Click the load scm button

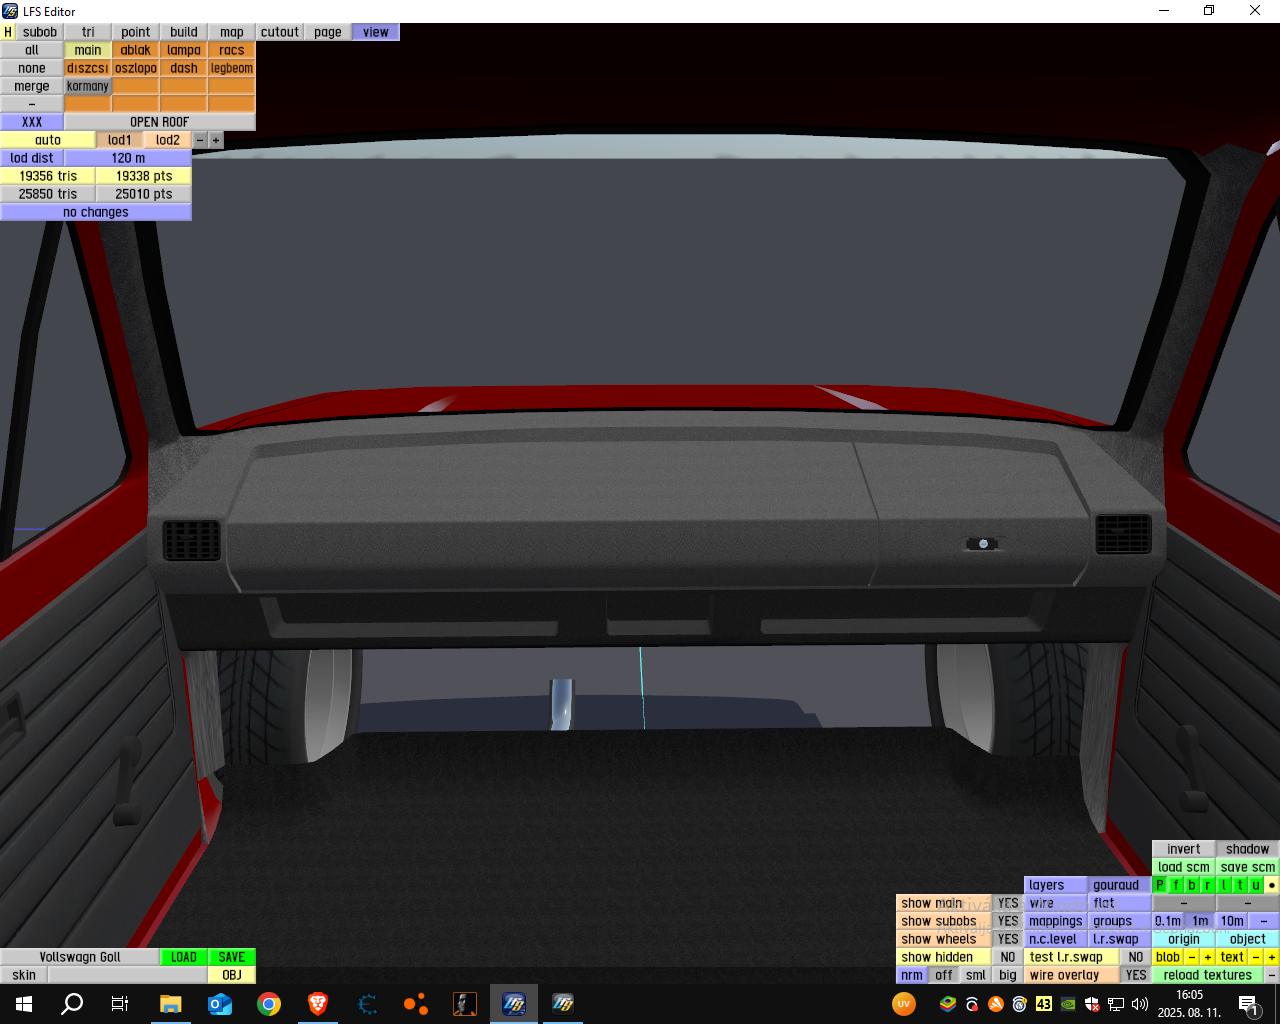[x=1184, y=867]
